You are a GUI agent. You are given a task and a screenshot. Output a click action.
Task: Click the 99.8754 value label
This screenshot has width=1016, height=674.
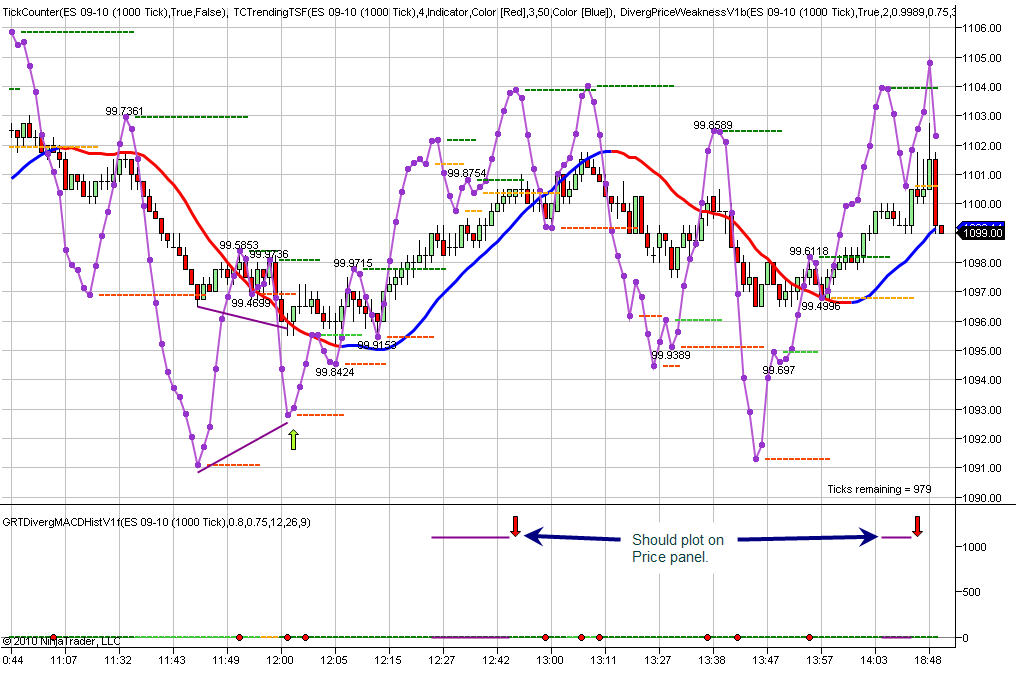tap(467, 173)
